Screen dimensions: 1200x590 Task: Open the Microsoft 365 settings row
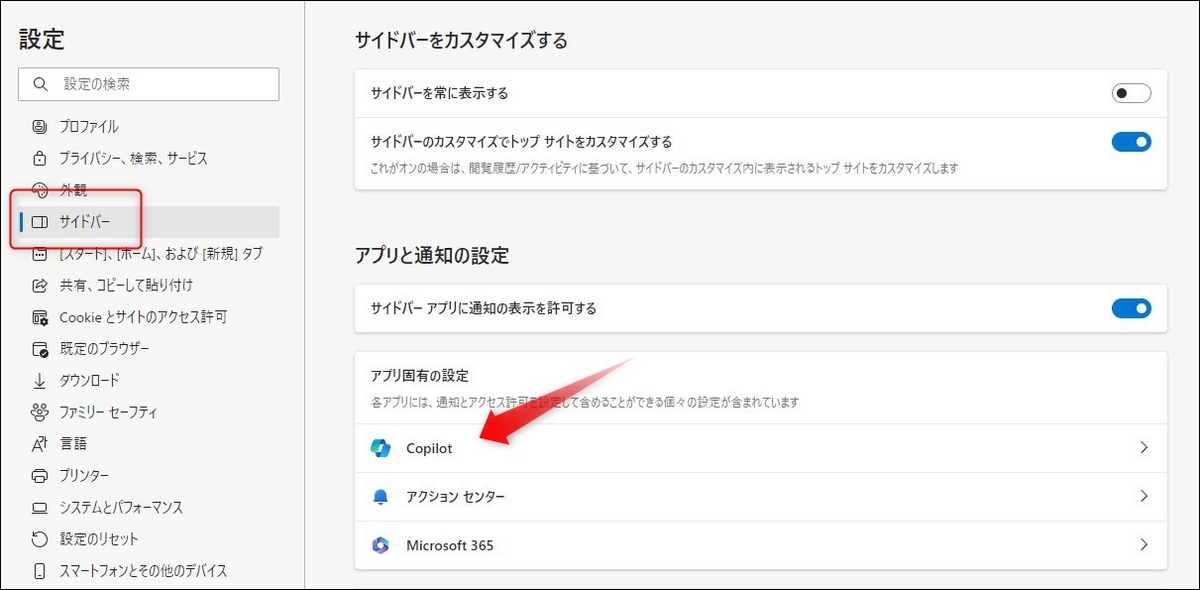coord(761,545)
